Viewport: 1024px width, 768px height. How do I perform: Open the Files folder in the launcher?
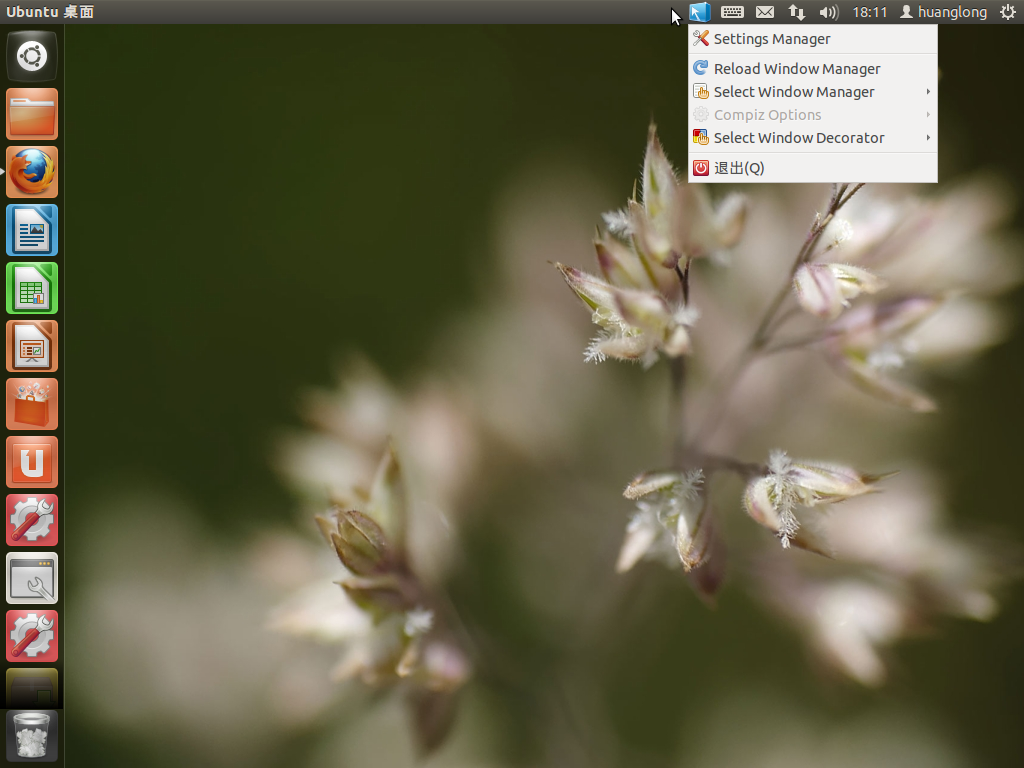pyautogui.click(x=32, y=114)
